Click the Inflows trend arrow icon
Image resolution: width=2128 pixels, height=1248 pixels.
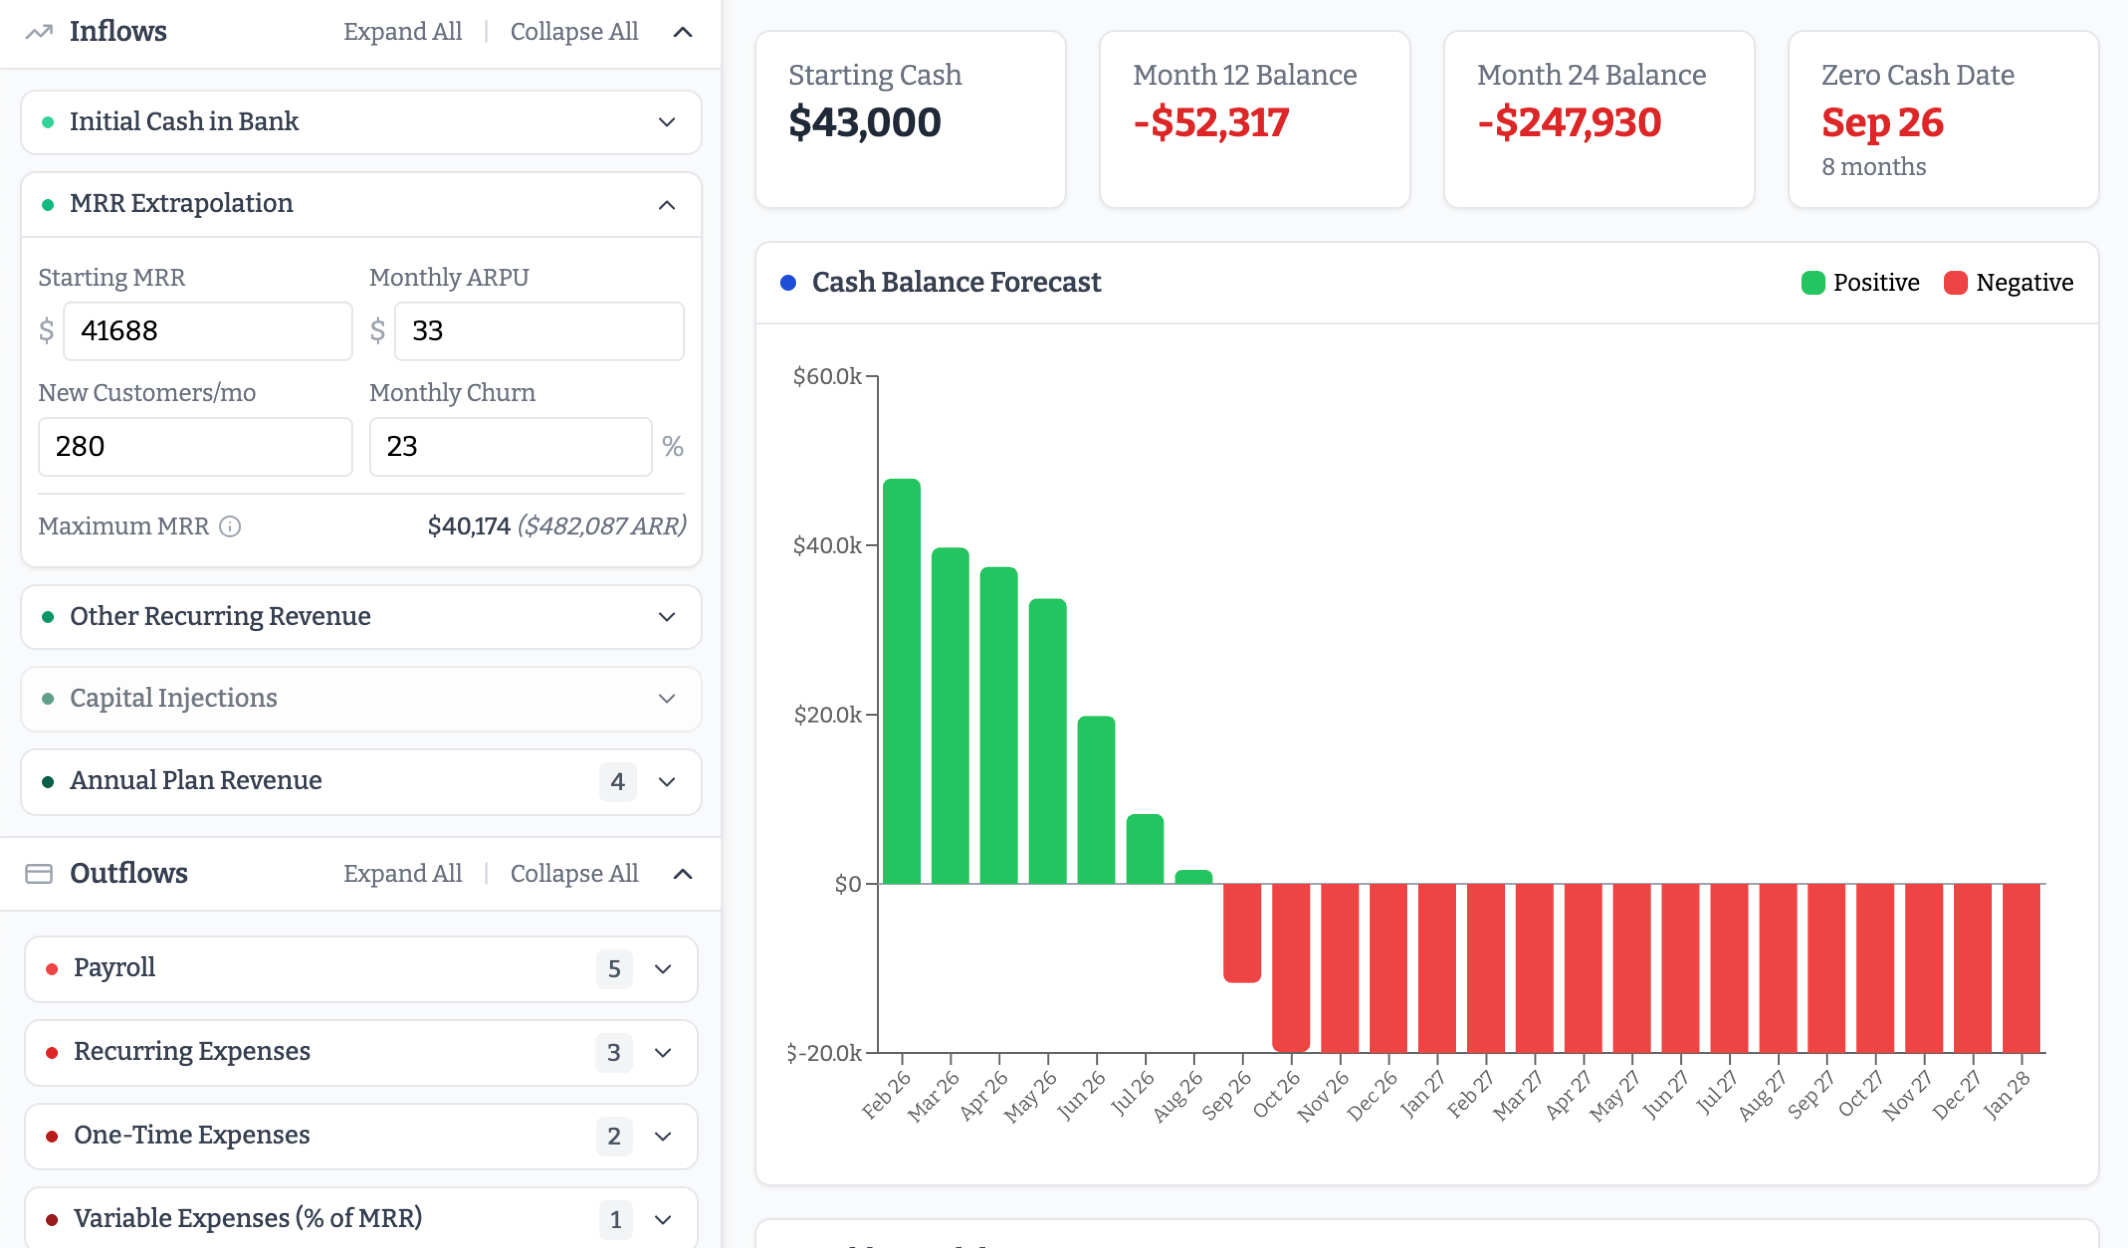[x=39, y=31]
